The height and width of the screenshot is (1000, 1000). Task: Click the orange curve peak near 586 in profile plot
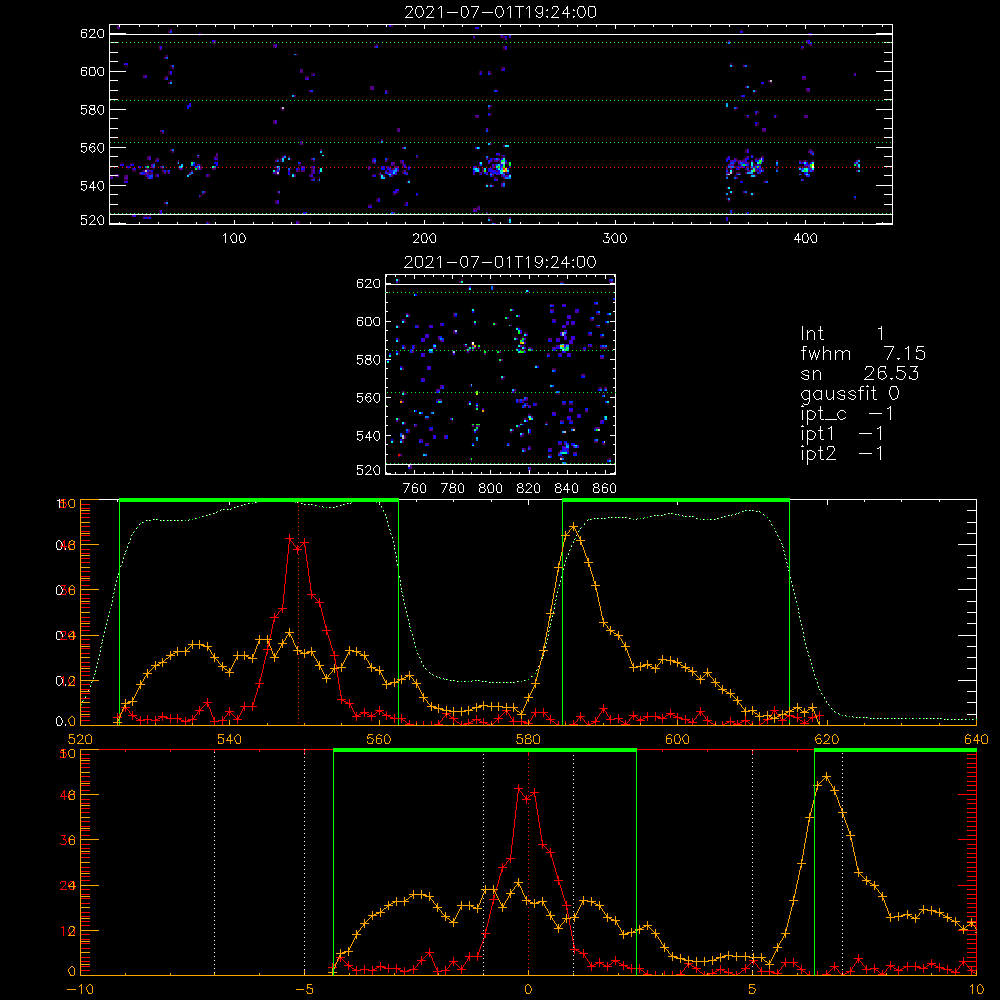[574, 527]
